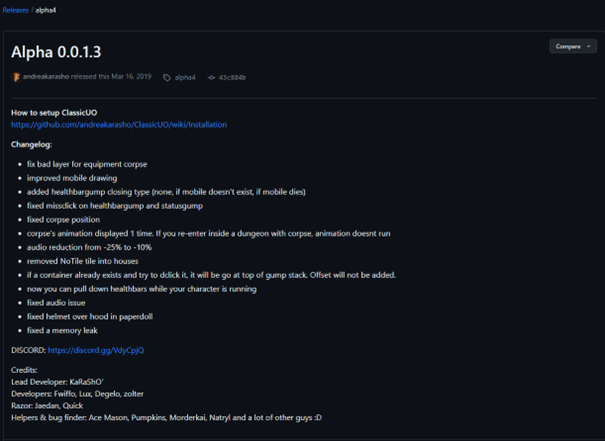Click 'fix bad layer for equipment corpse' item
605x441 pixels.
click(87, 164)
